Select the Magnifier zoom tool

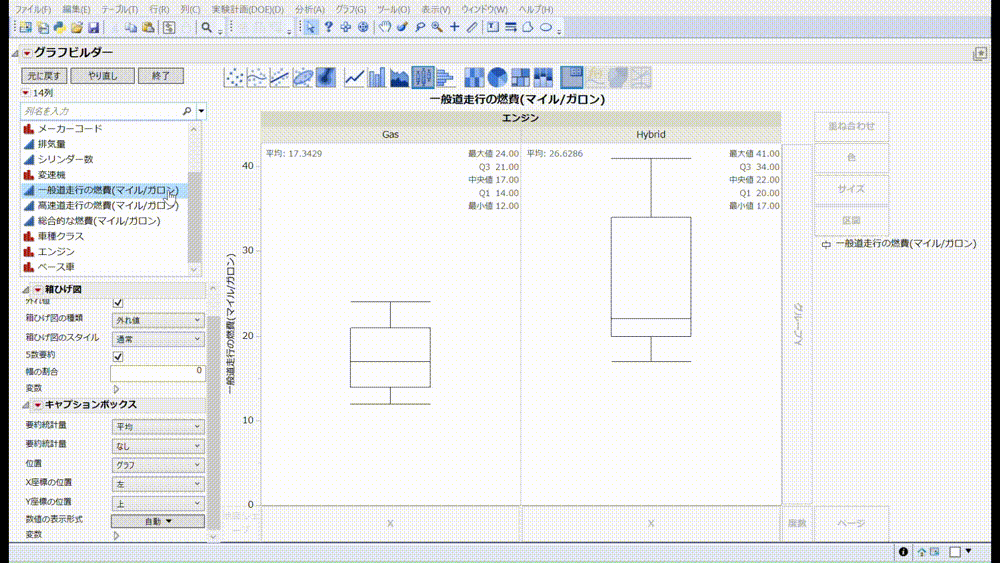[x=437, y=27]
